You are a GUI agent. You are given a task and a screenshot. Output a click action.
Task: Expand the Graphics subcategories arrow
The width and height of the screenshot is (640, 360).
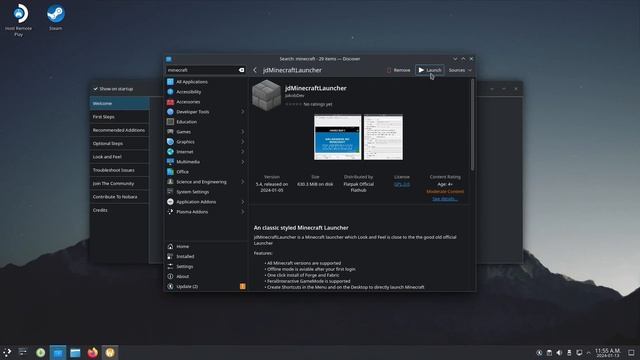pyautogui.click(x=243, y=142)
